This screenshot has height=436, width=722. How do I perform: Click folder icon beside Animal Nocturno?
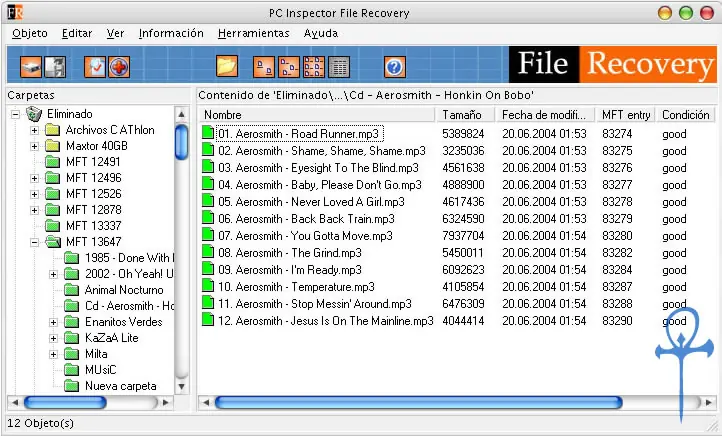71,290
